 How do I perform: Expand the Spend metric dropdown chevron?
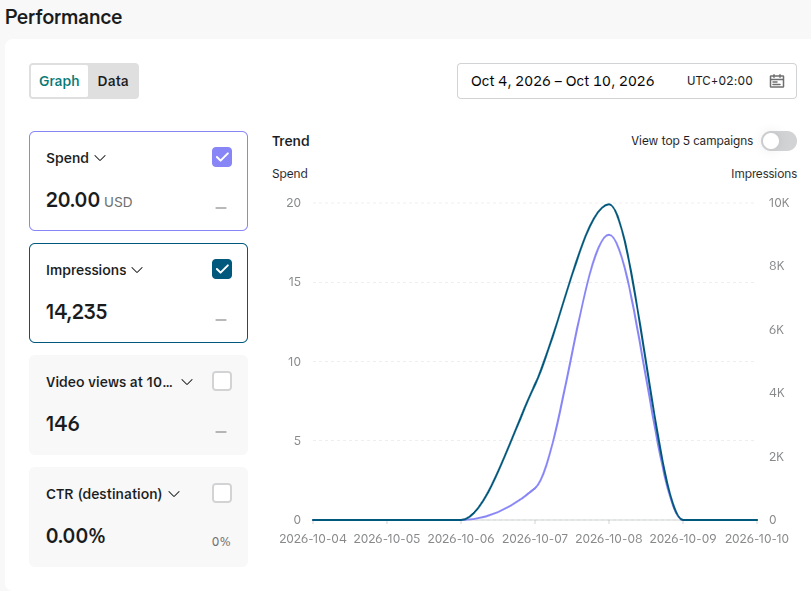point(100,158)
